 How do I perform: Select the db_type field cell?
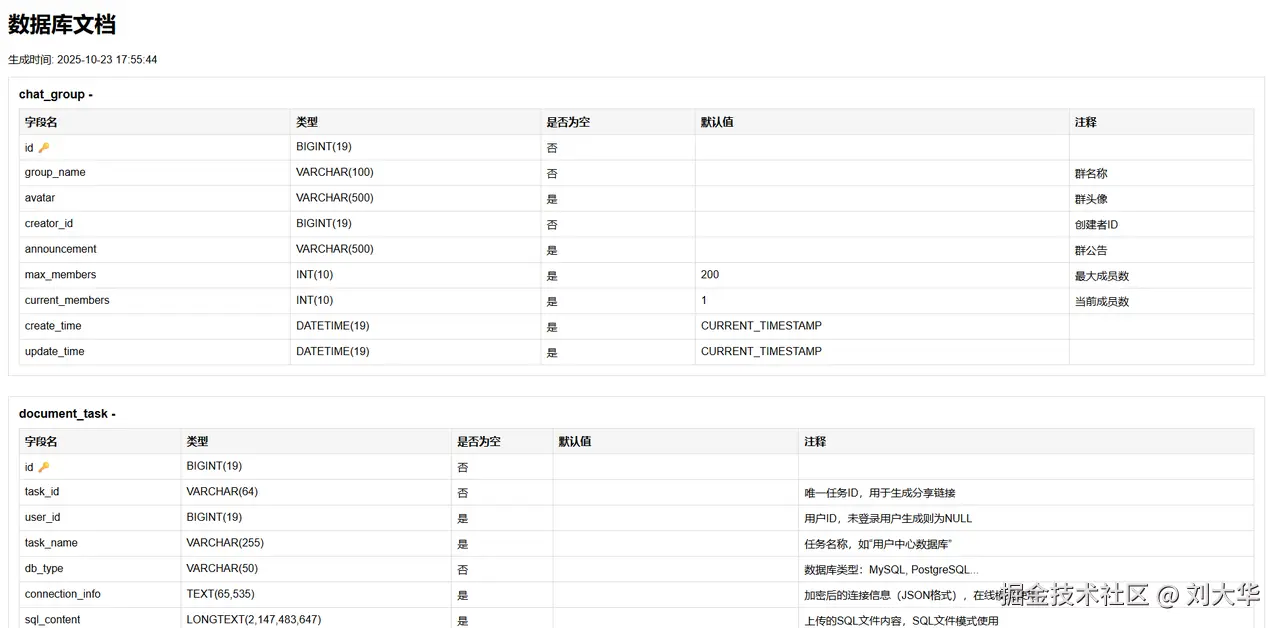click(x=100, y=569)
